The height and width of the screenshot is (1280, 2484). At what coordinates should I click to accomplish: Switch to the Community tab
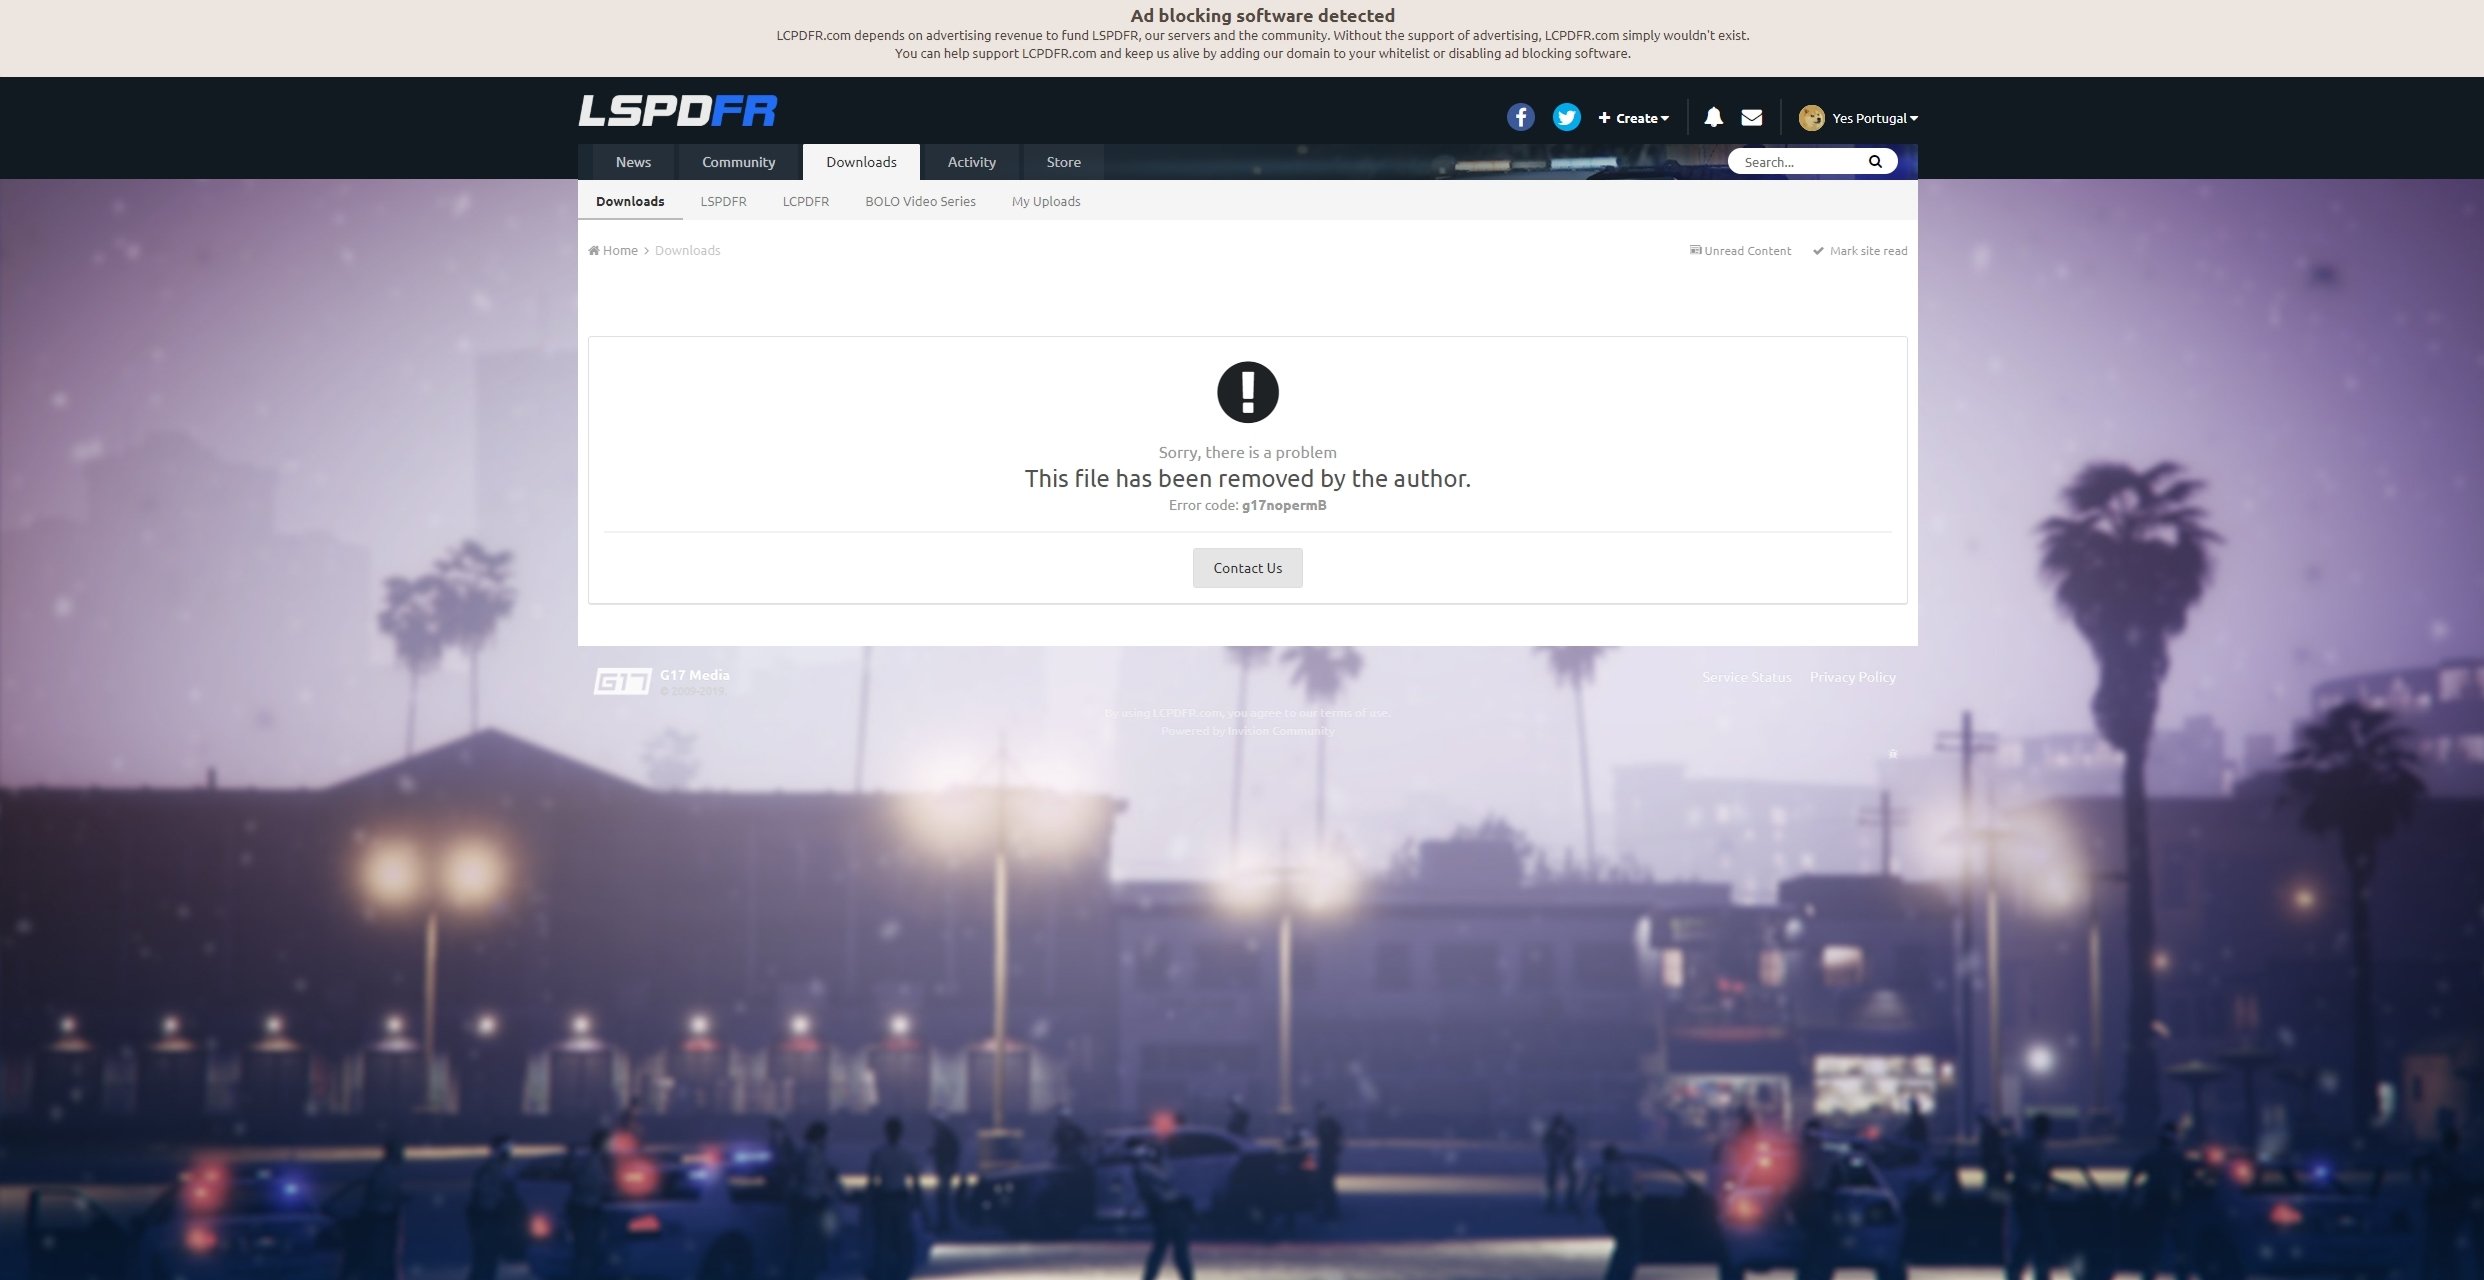coord(738,162)
